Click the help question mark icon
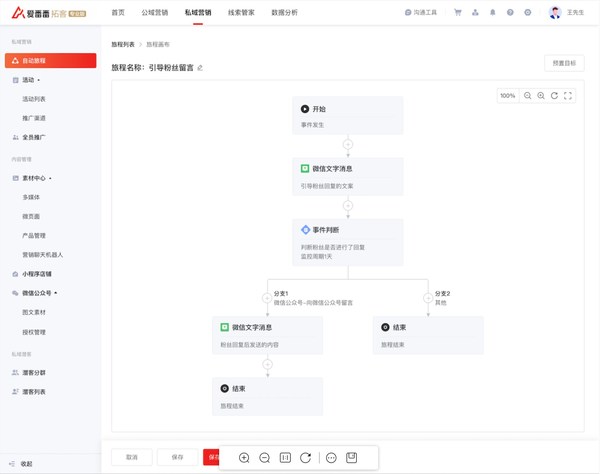Image resolution: width=600 pixels, height=474 pixels. tap(510, 13)
